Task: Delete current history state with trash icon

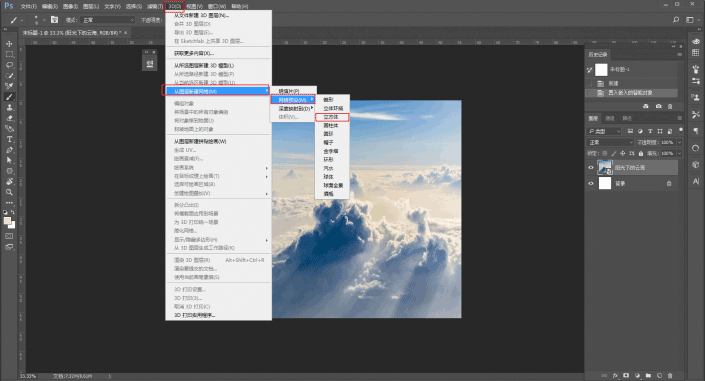Action: pos(670,106)
